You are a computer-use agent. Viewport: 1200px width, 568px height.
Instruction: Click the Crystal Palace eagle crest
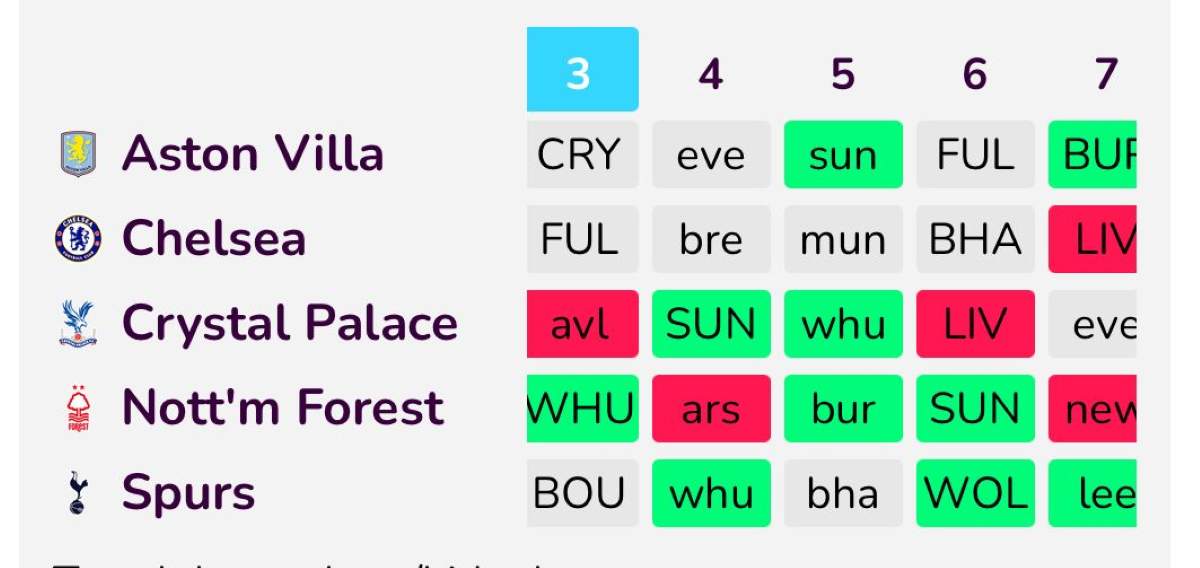78,324
